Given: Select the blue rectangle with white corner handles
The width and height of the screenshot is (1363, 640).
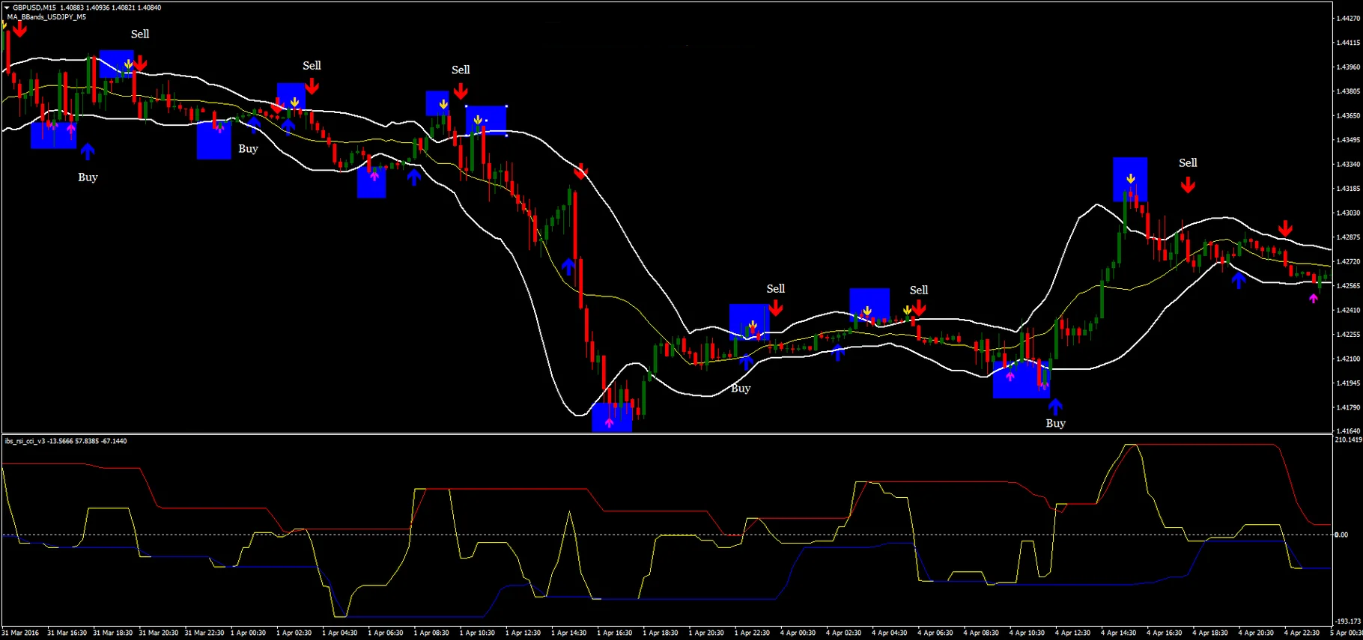Looking at the screenshot, I should 487,120.
